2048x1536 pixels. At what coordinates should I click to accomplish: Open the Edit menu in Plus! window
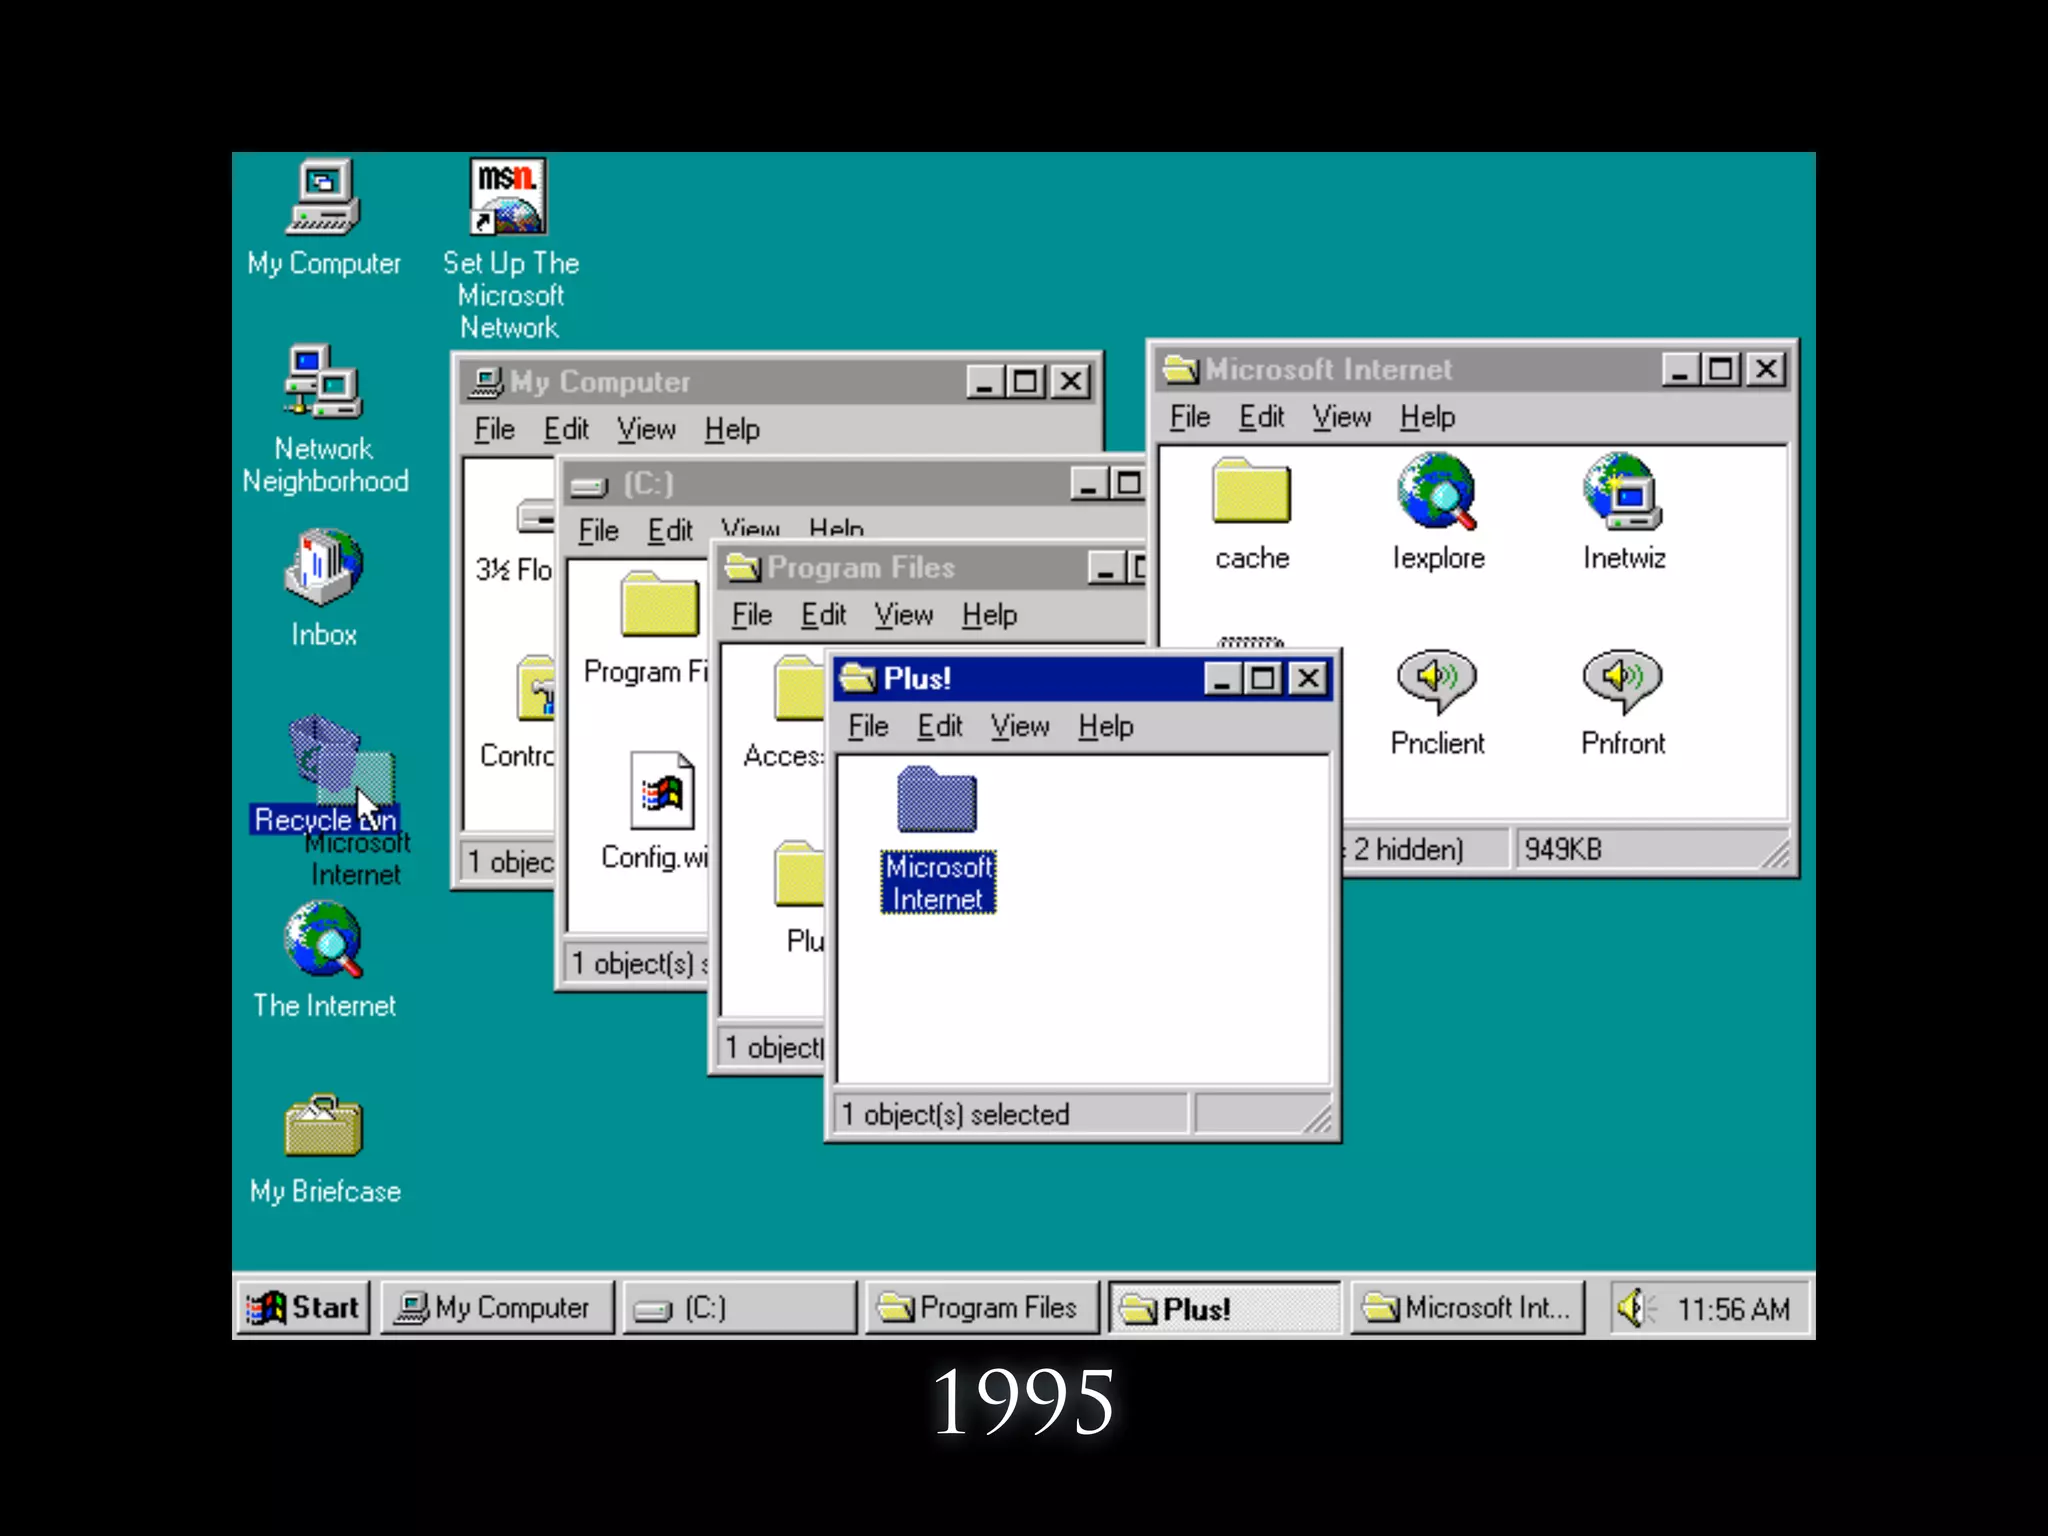point(940,726)
